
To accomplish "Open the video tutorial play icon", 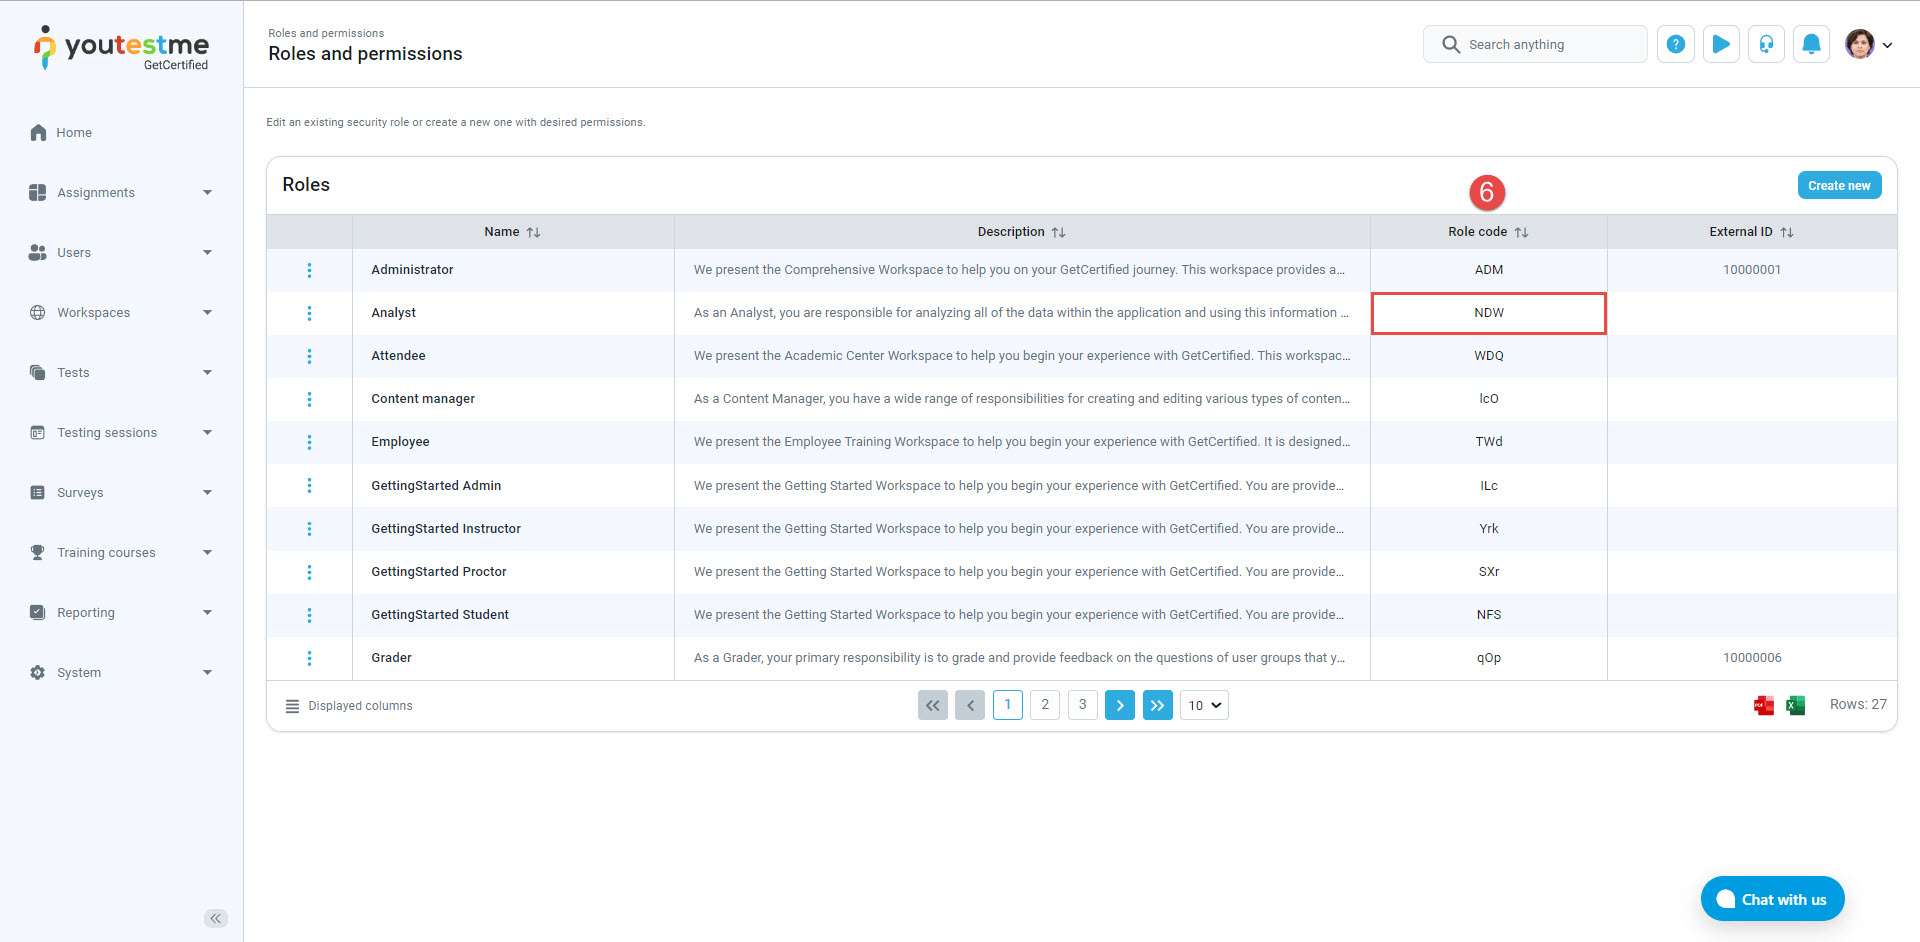I will click(1720, 44).
